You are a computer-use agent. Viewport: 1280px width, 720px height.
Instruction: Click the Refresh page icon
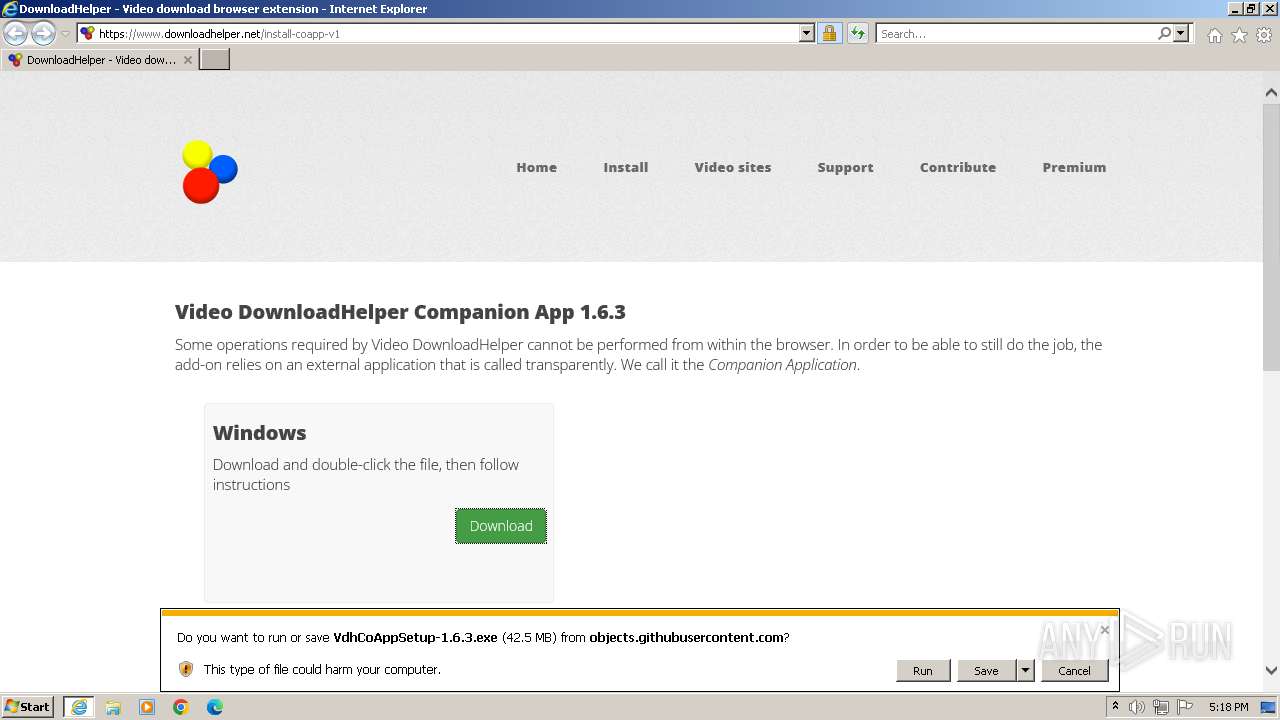click(x=857, y=33)
